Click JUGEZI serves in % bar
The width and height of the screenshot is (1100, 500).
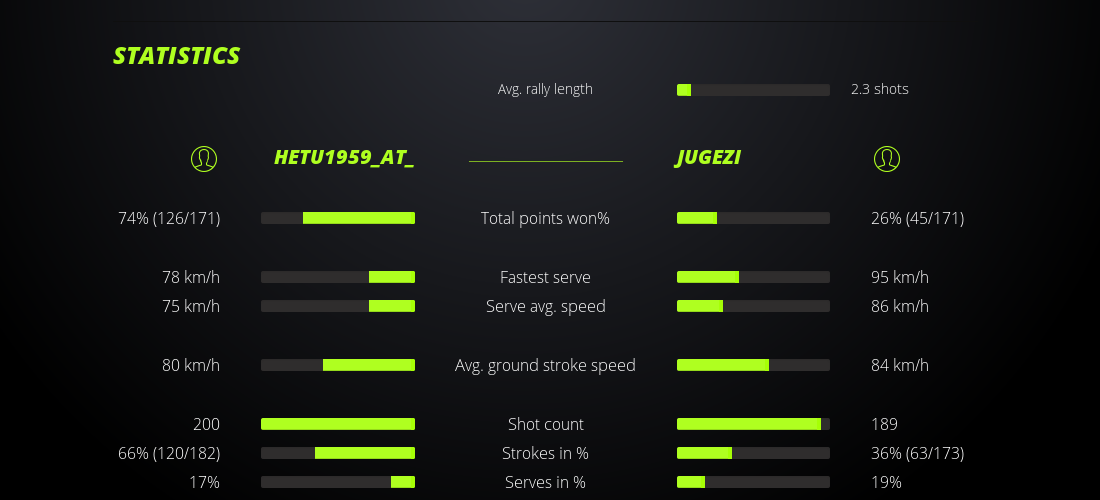(x=753, y=482)
